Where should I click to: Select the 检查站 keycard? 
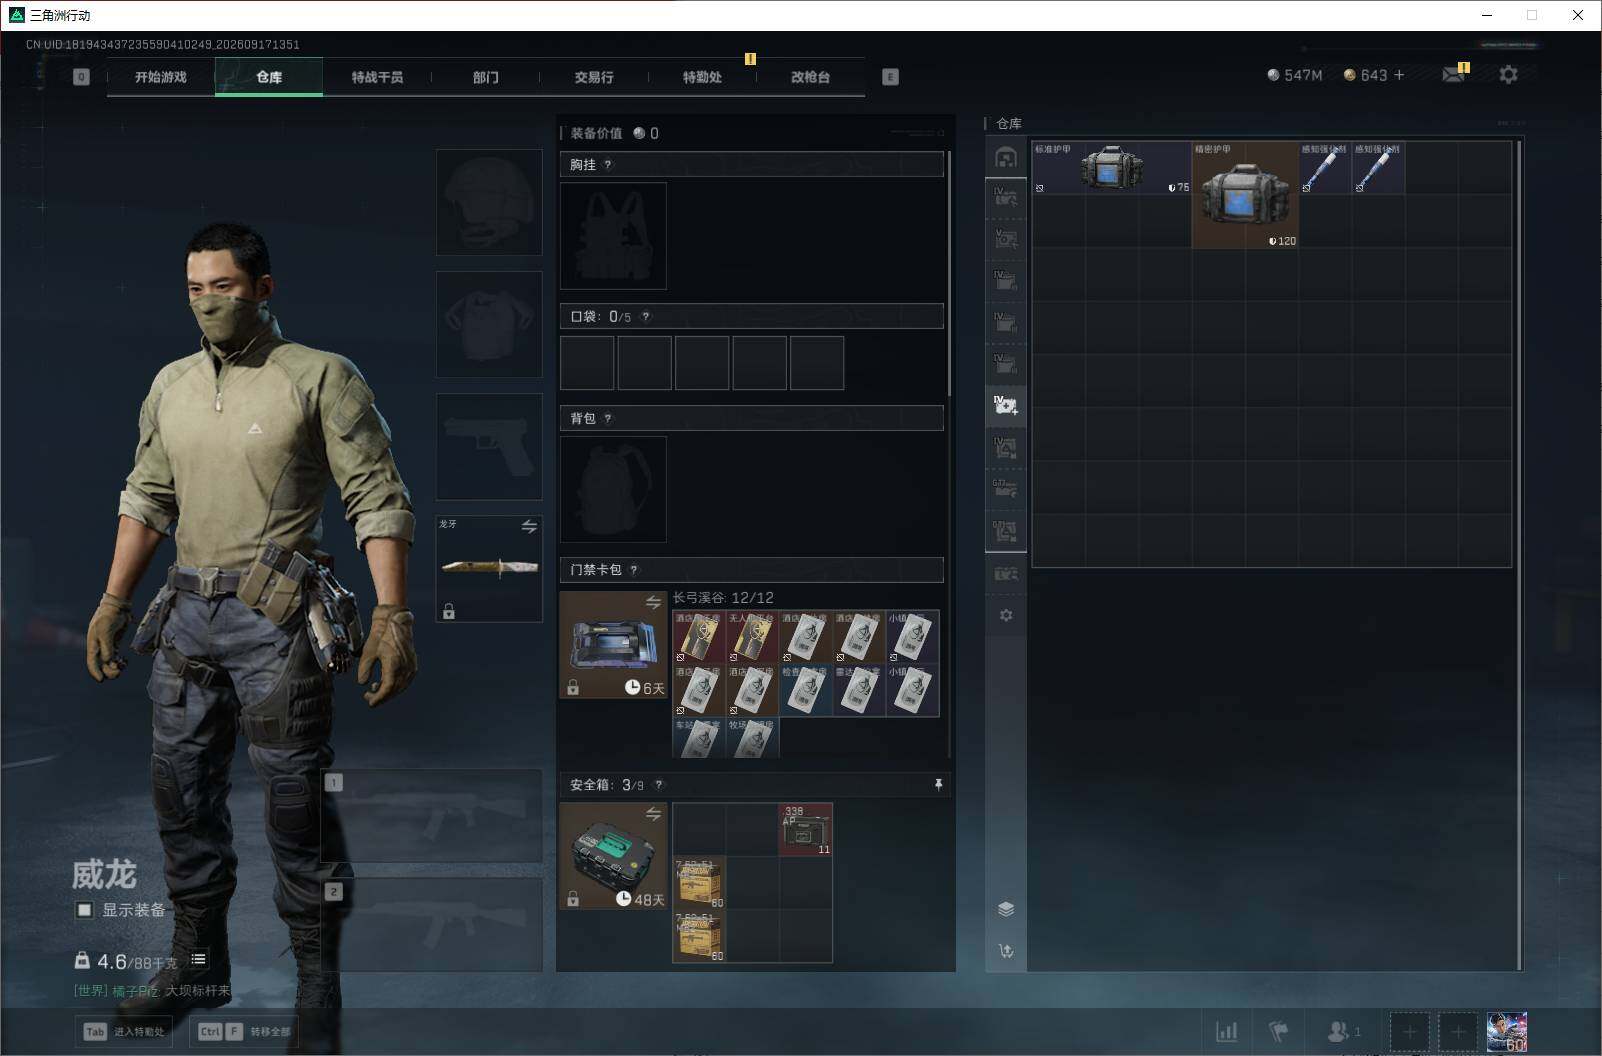806,690
